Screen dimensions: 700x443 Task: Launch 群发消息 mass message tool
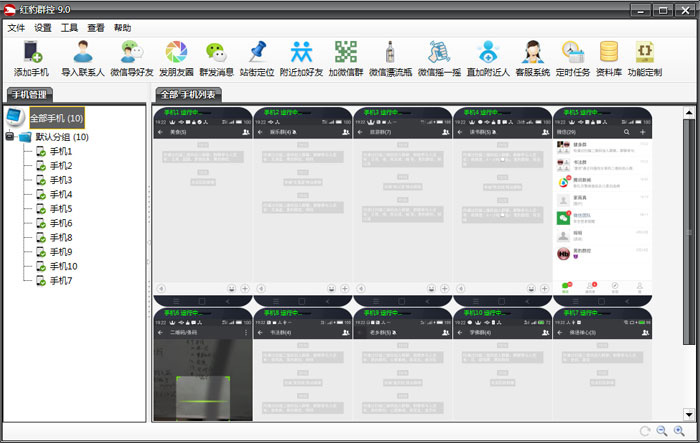pos(217,58)
